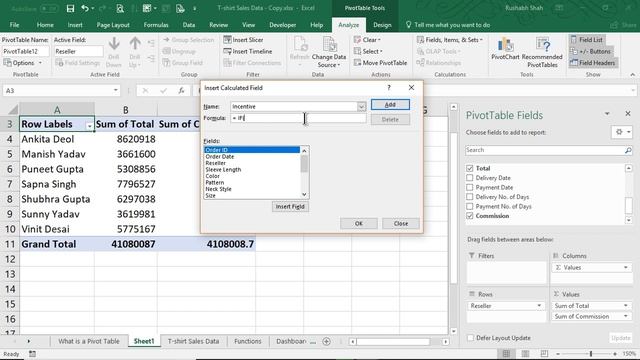Open the Select dropdown in Actions
640x360 pixels.
368,51
